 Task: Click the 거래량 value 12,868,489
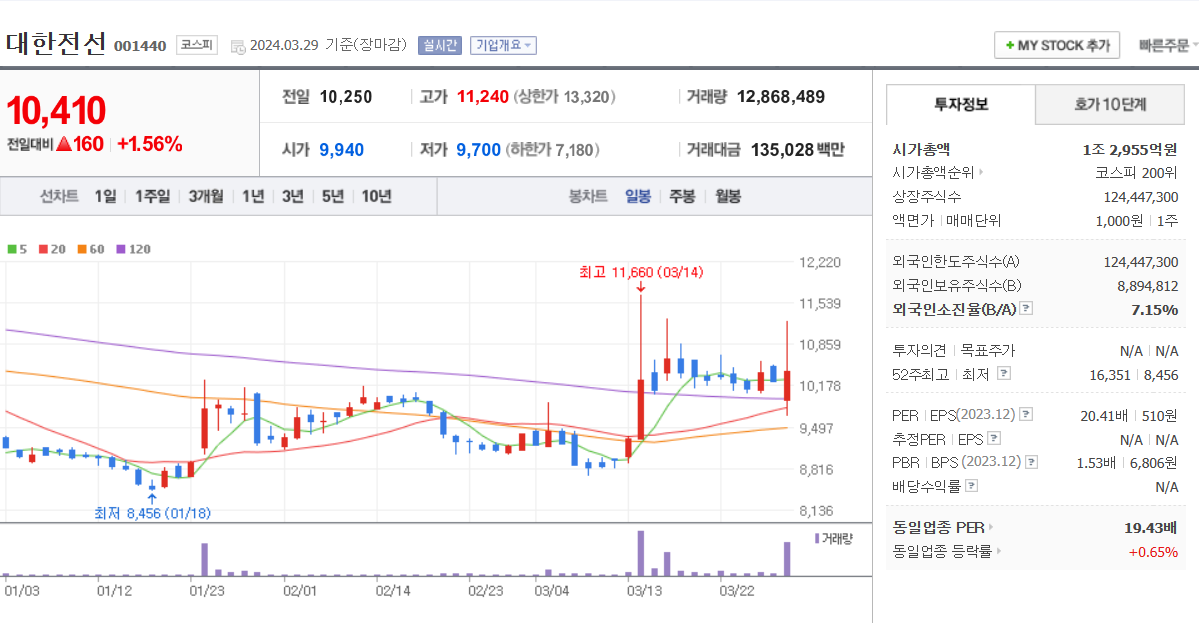tap(781, 97)
